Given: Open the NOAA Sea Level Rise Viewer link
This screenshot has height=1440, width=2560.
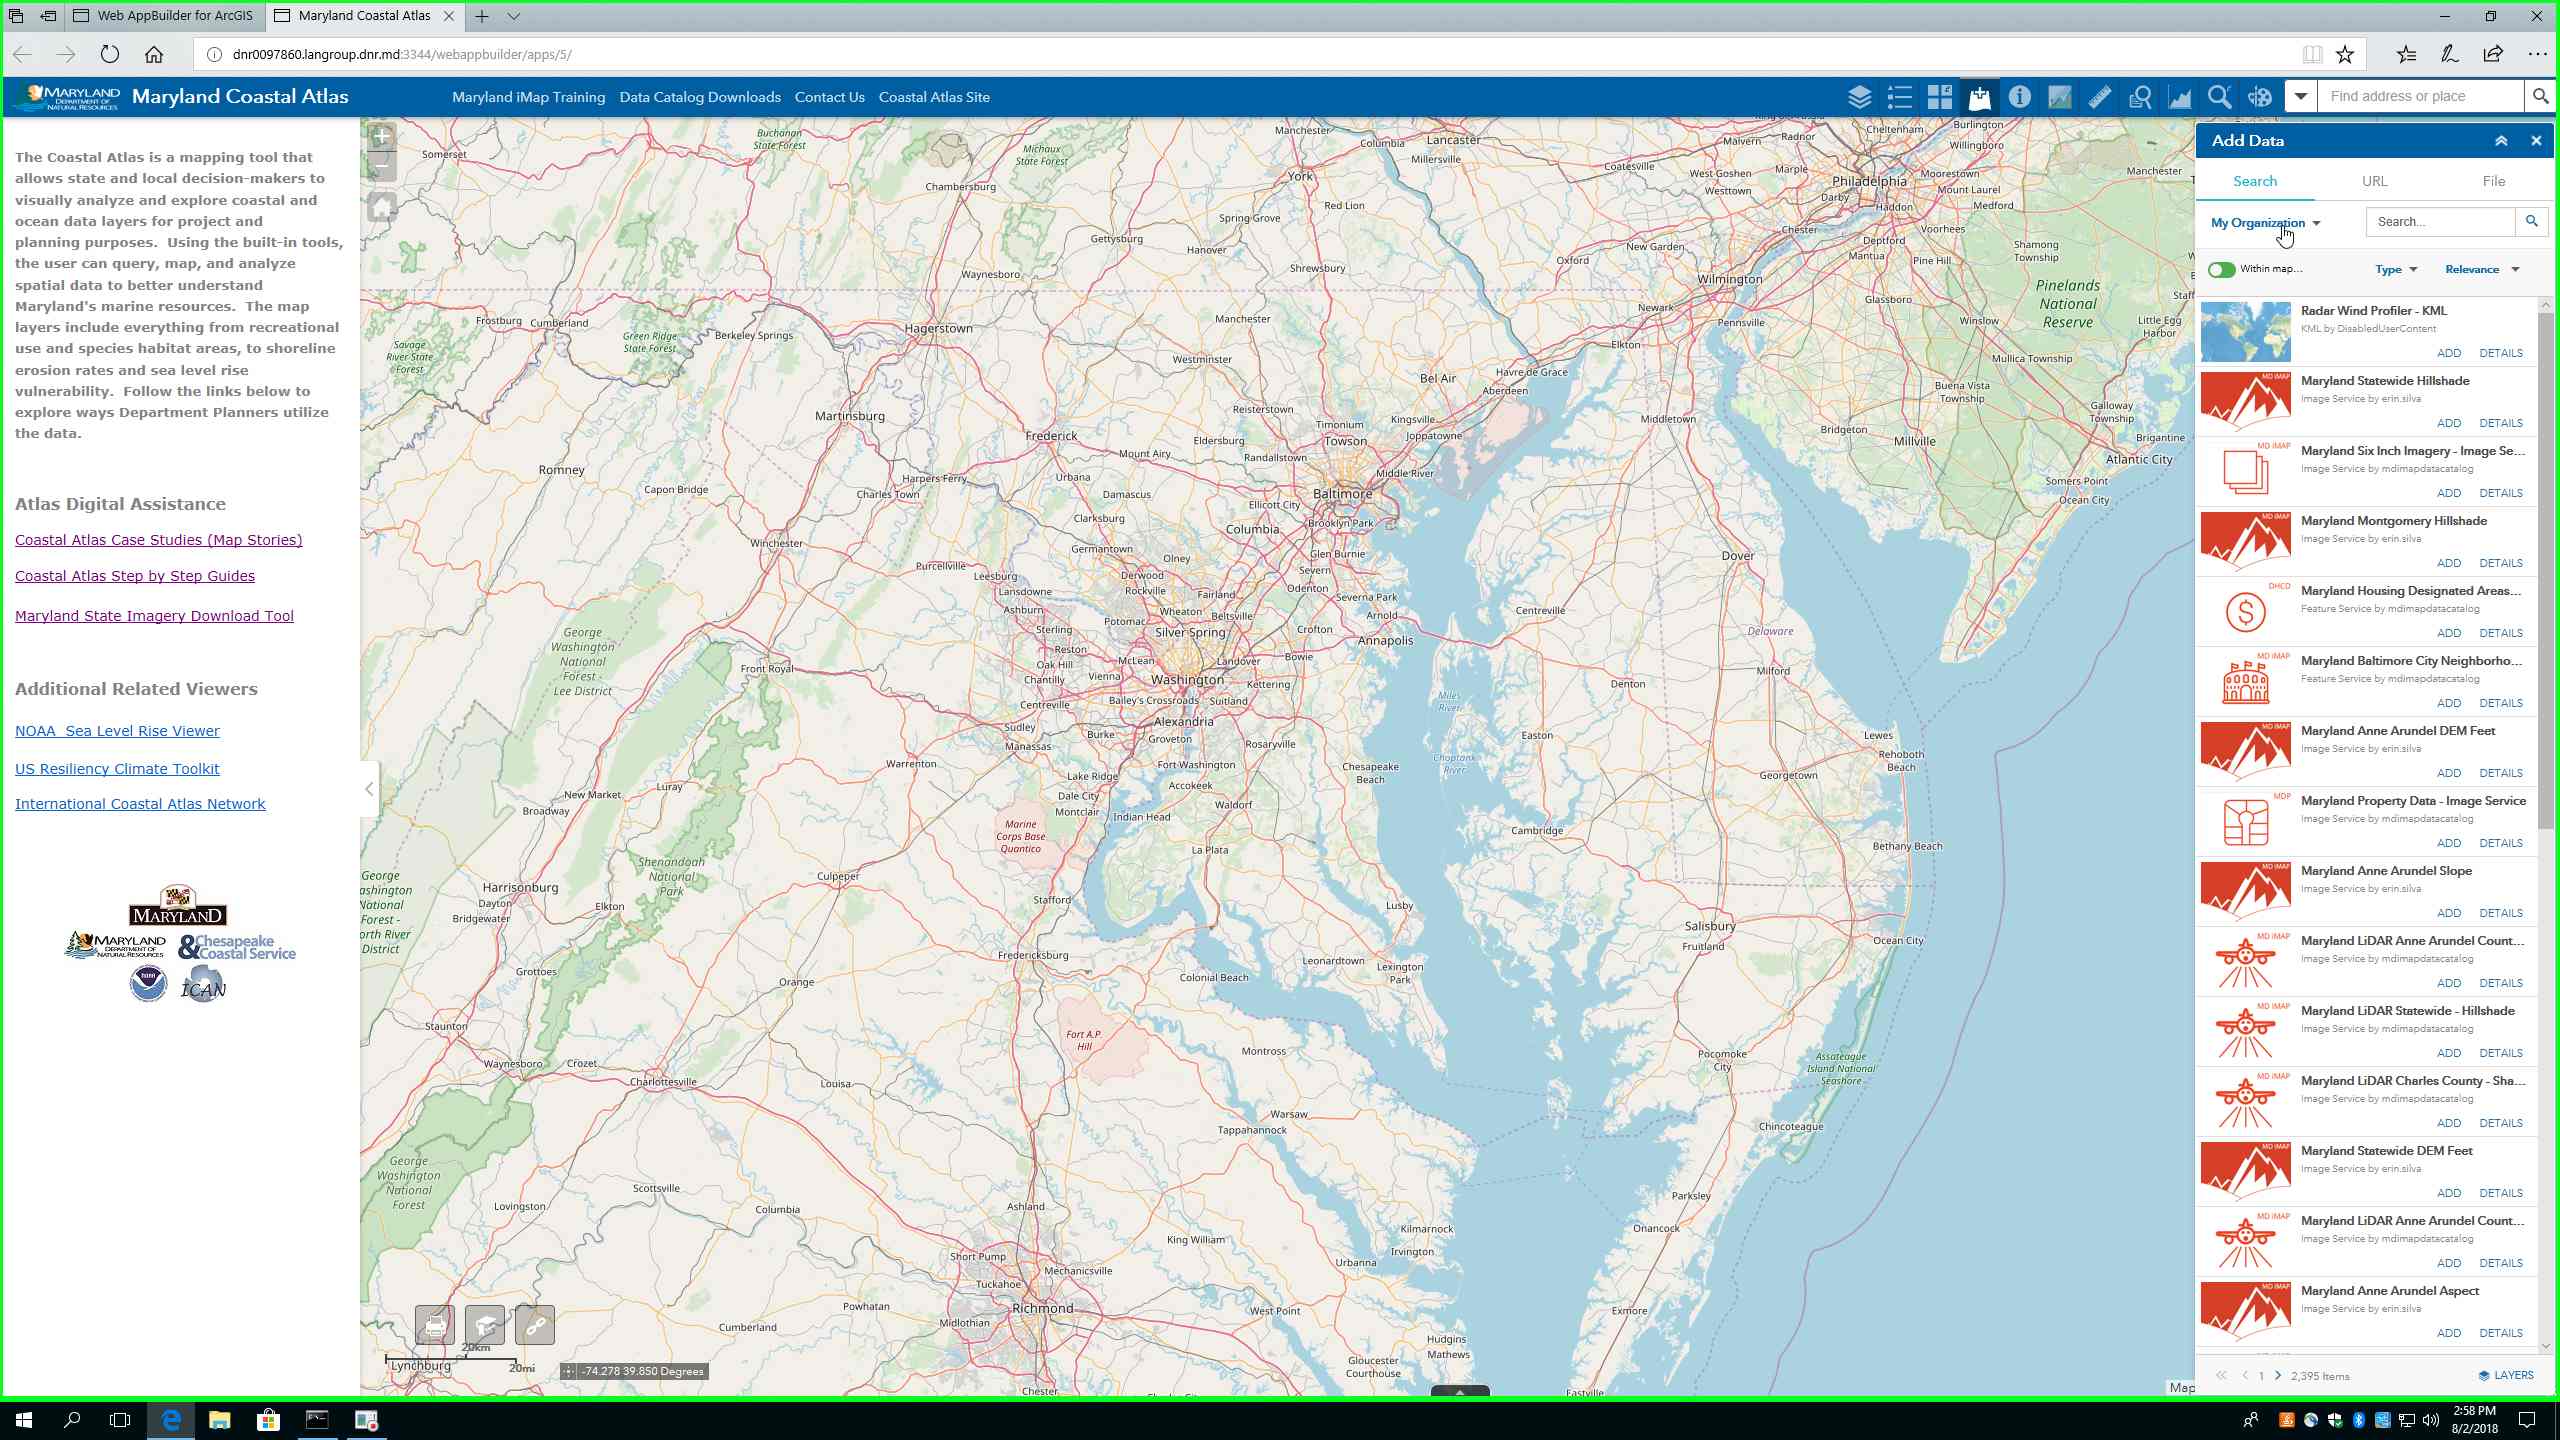Looking at the screenshot, I should pos(117,730).
